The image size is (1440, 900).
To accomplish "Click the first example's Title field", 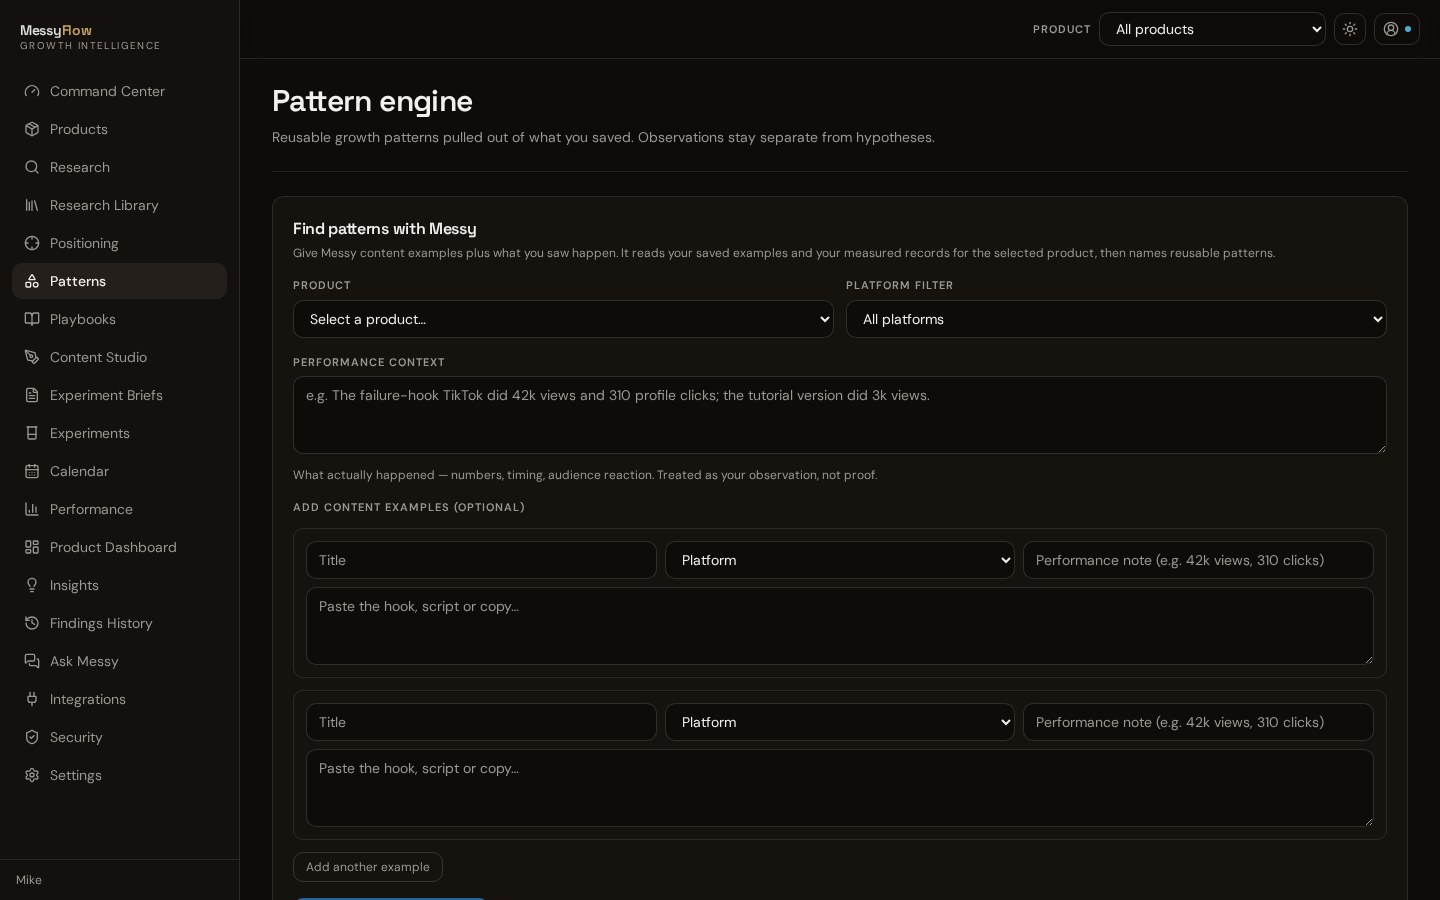I will point(481,560).
